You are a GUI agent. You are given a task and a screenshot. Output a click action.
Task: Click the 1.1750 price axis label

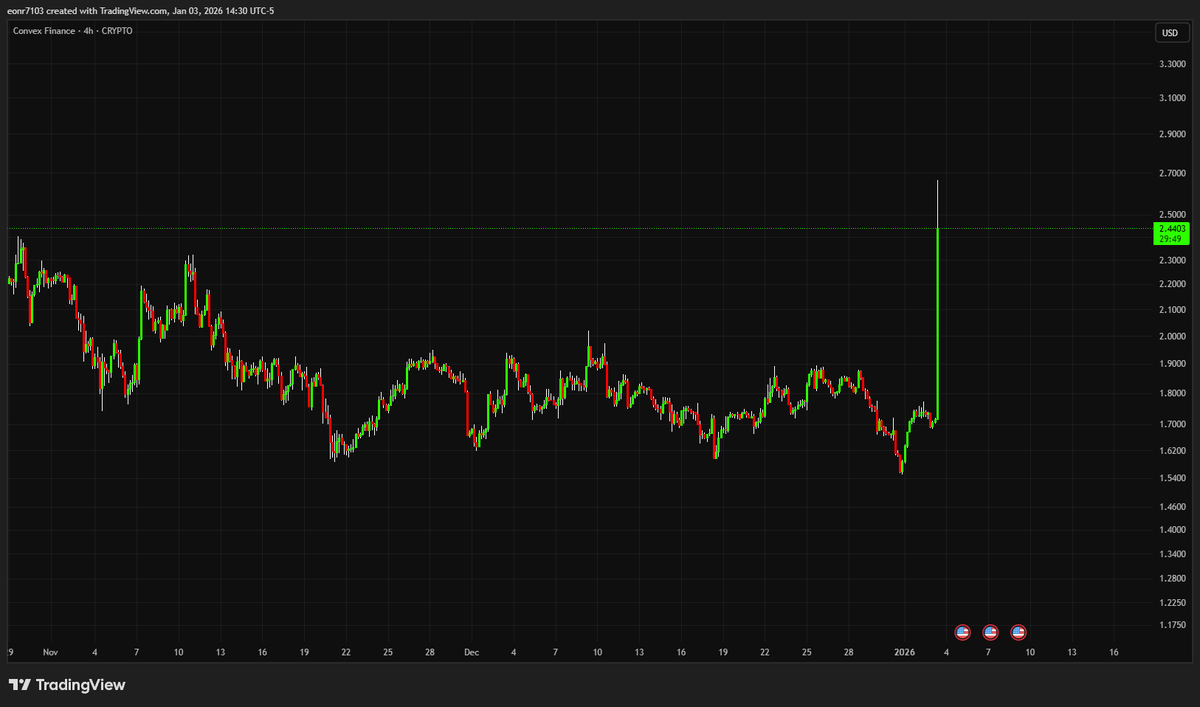point(1172,625)
